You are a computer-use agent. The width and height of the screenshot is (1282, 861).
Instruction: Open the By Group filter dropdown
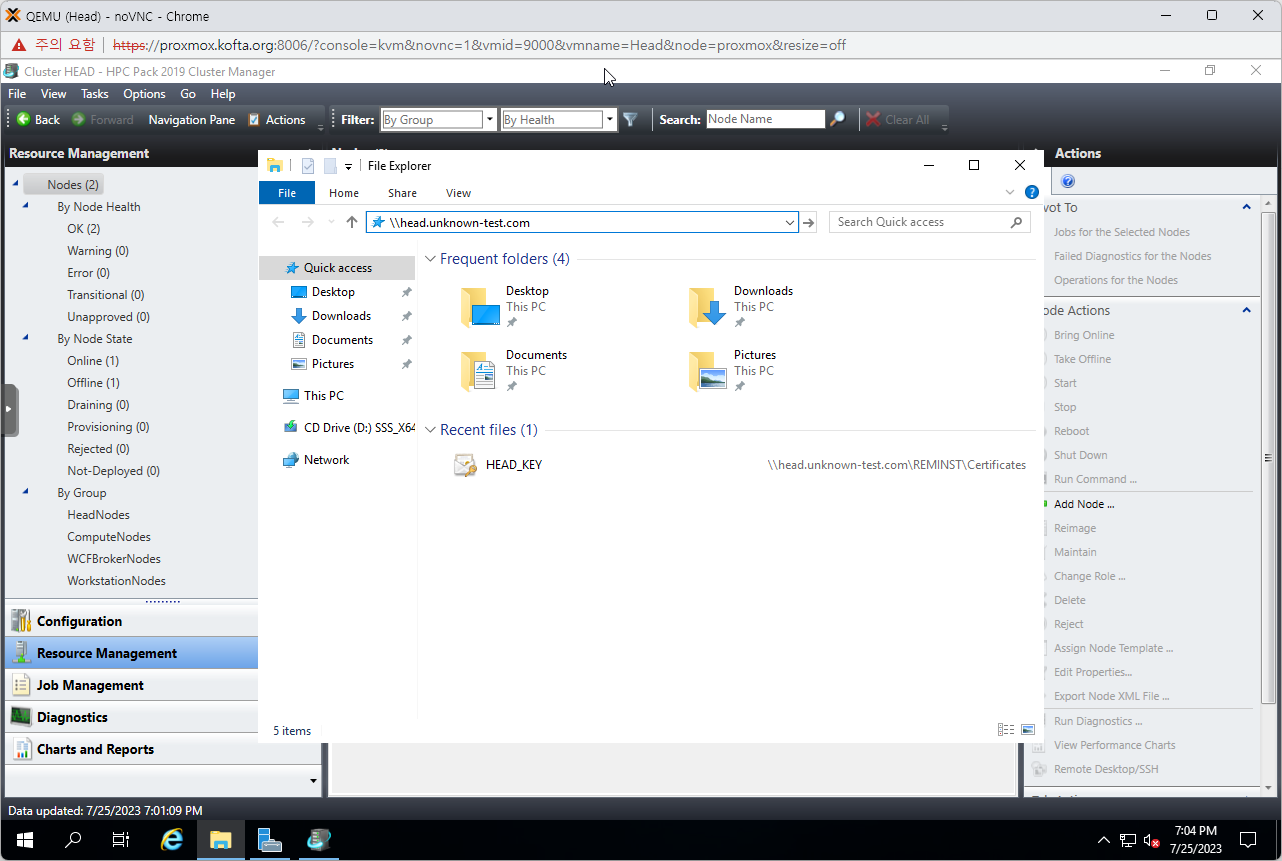[490, 120]
